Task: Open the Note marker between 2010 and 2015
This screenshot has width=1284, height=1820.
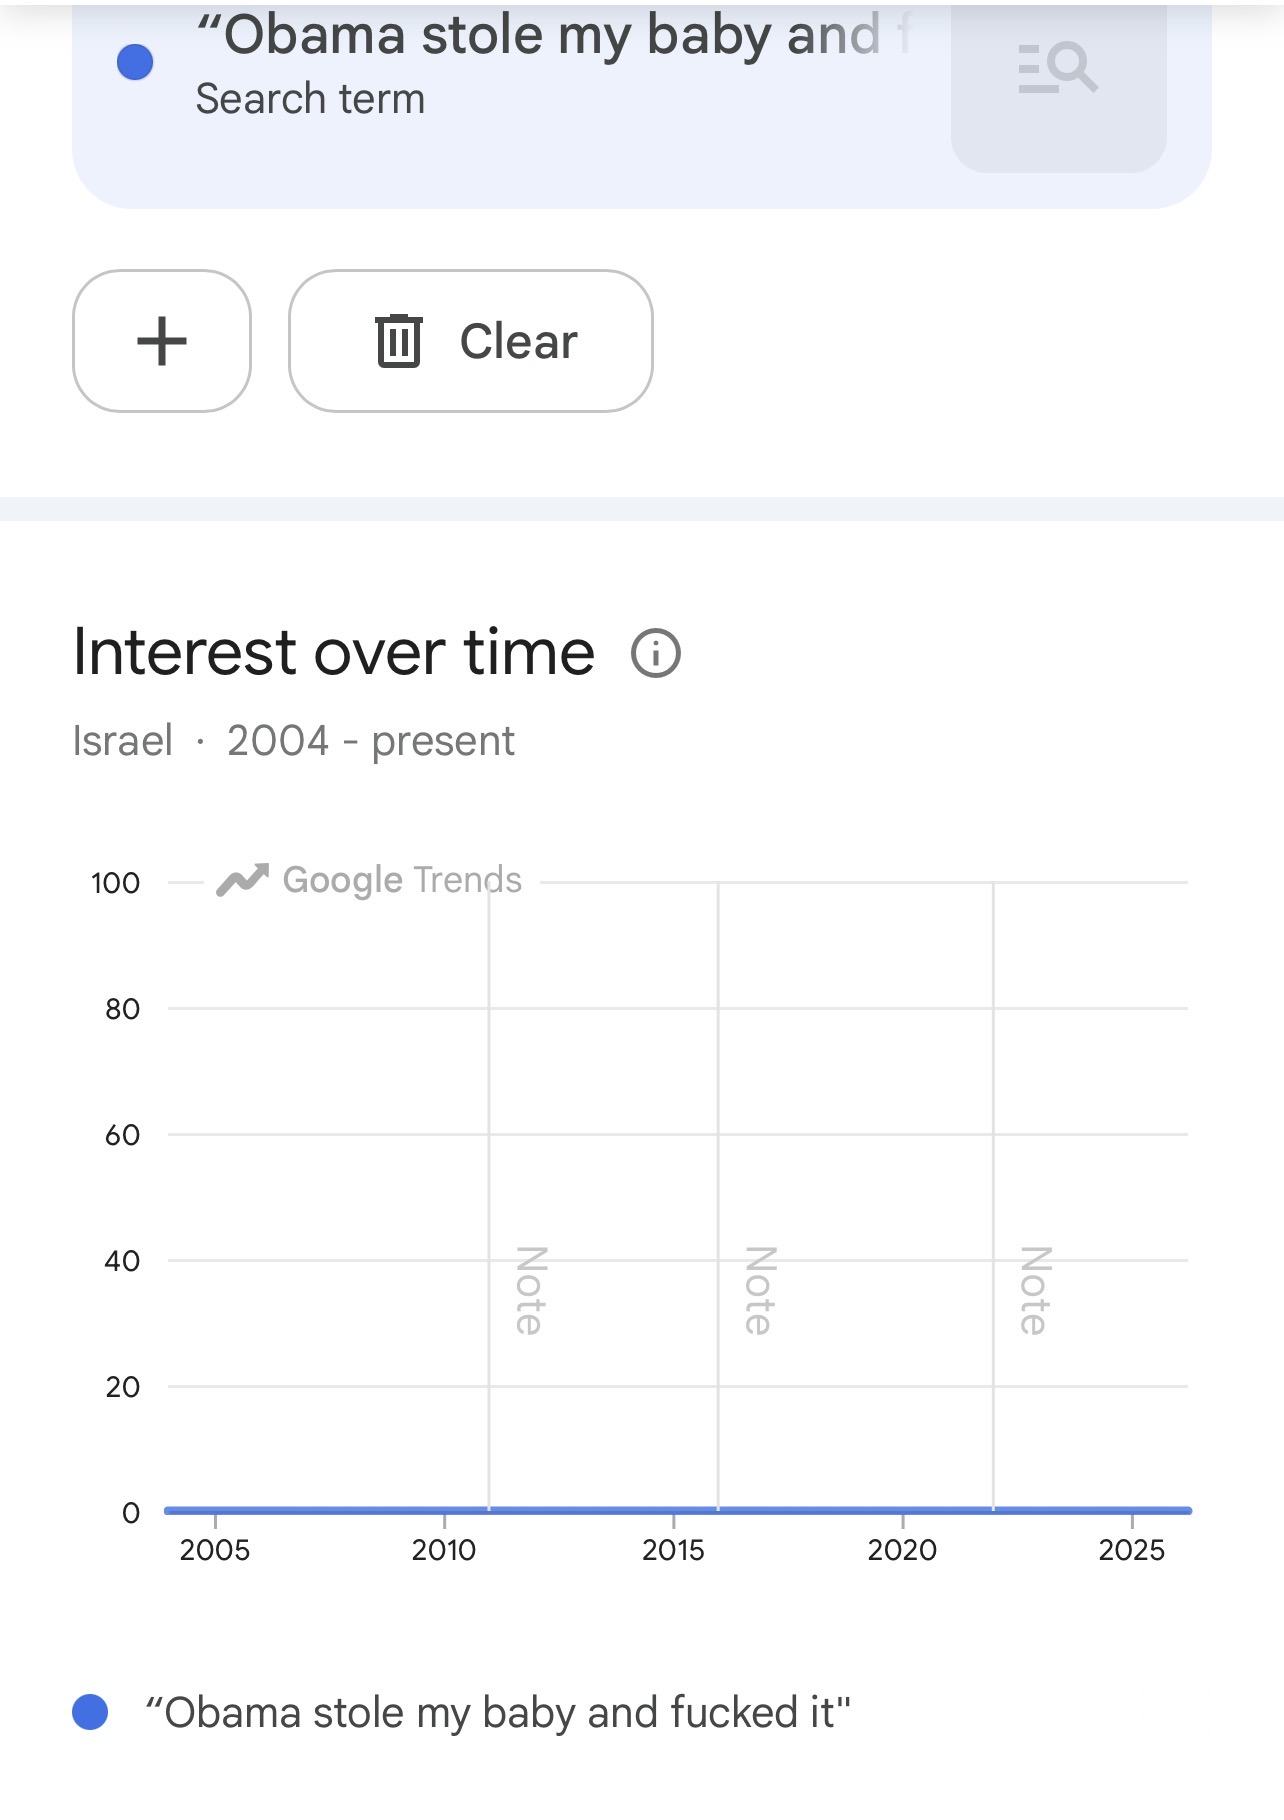Action: click(529, 1290)
